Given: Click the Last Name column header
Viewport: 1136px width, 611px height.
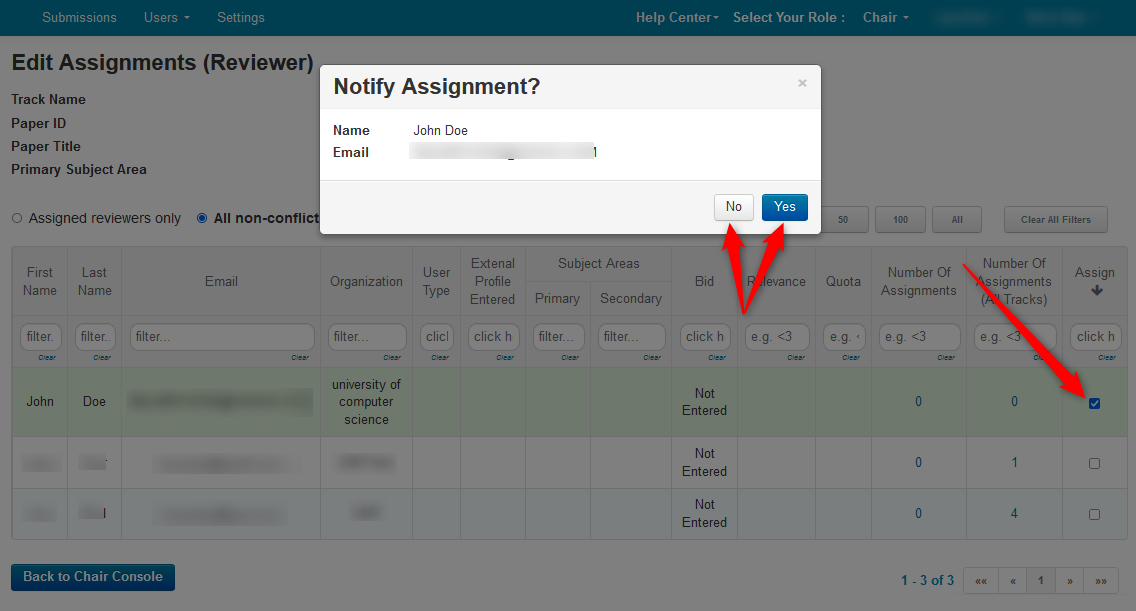Looking at the screenshot, I should [x=95, y=281].
